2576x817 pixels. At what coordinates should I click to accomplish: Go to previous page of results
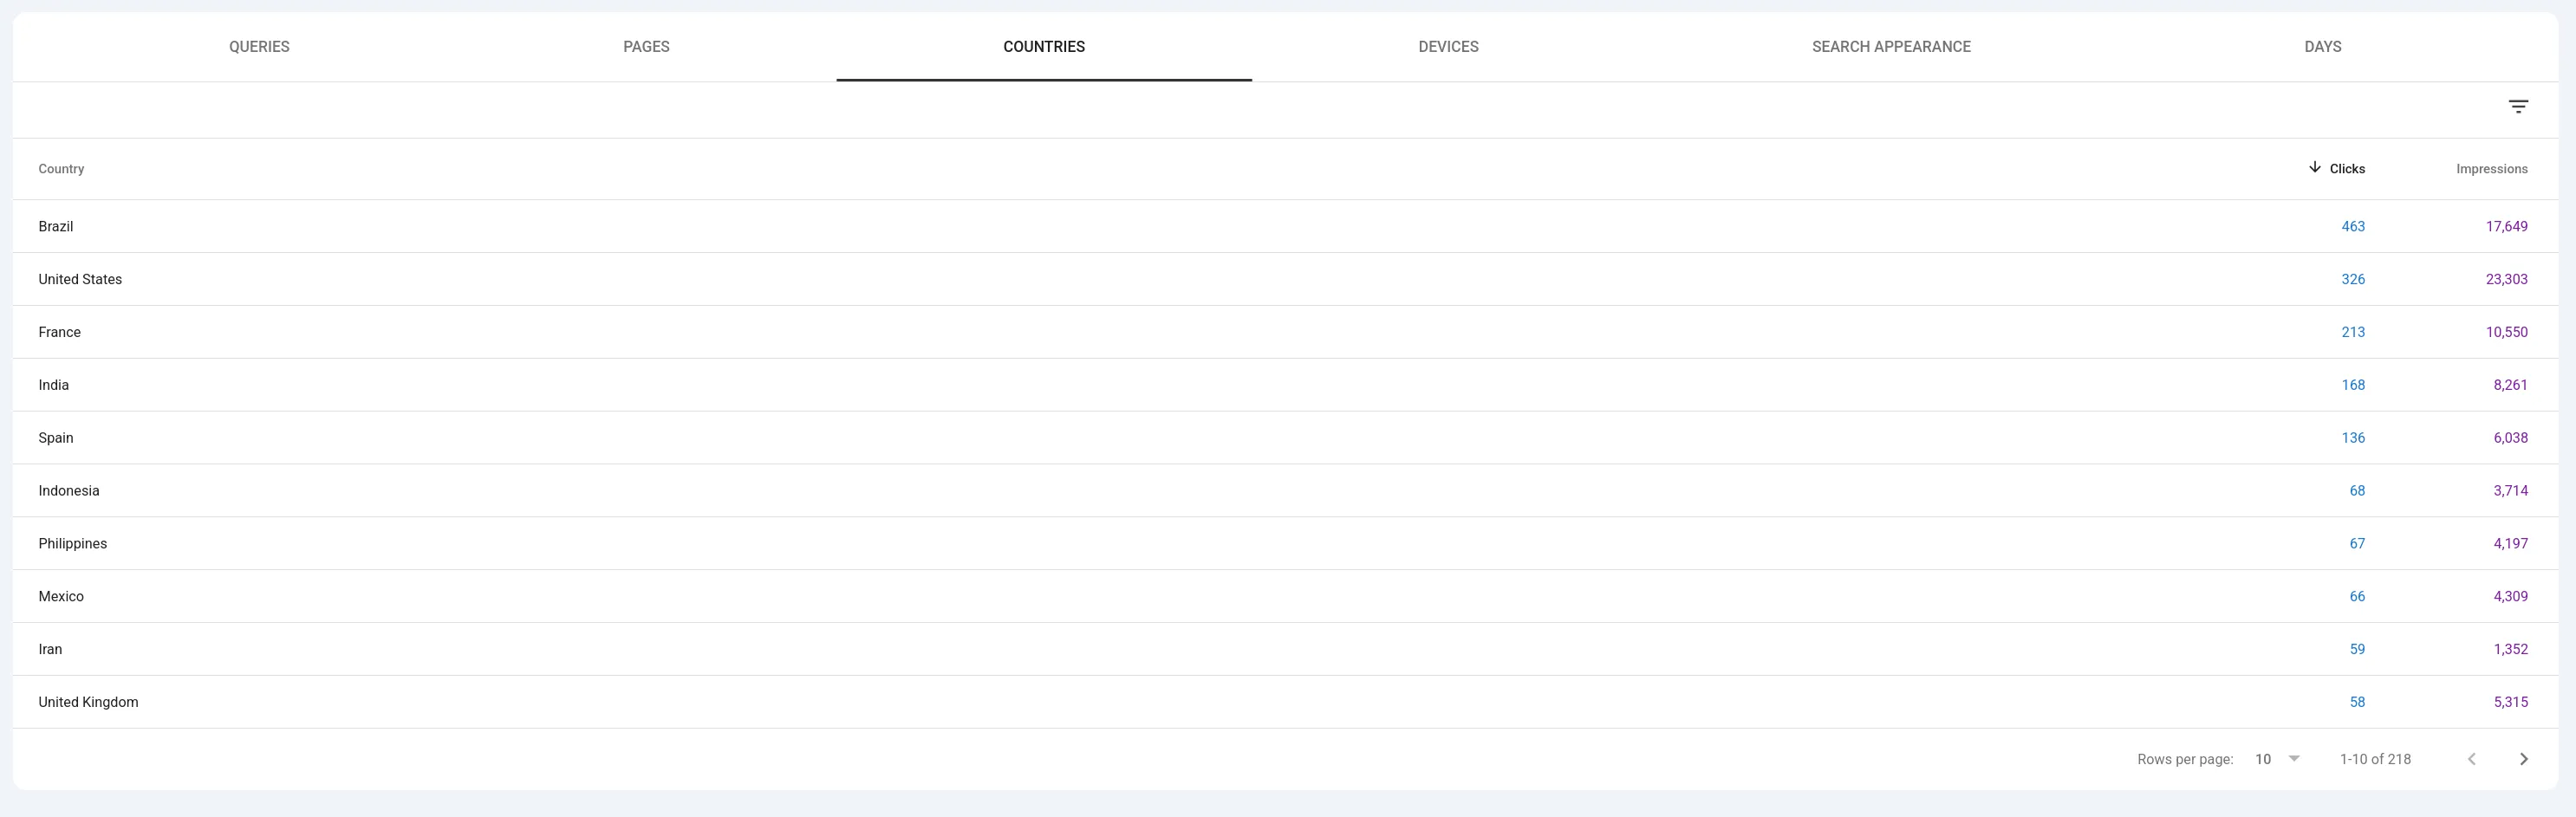2471,759
